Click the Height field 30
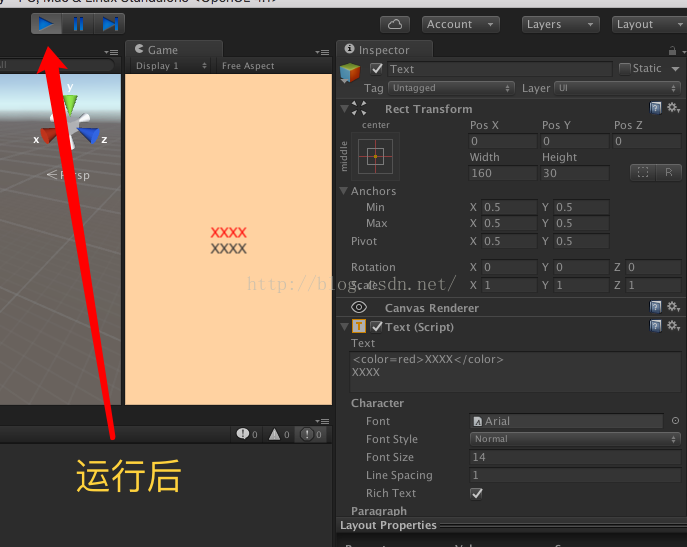This screenshot has height=547, width=687. [x=575, y=173]
